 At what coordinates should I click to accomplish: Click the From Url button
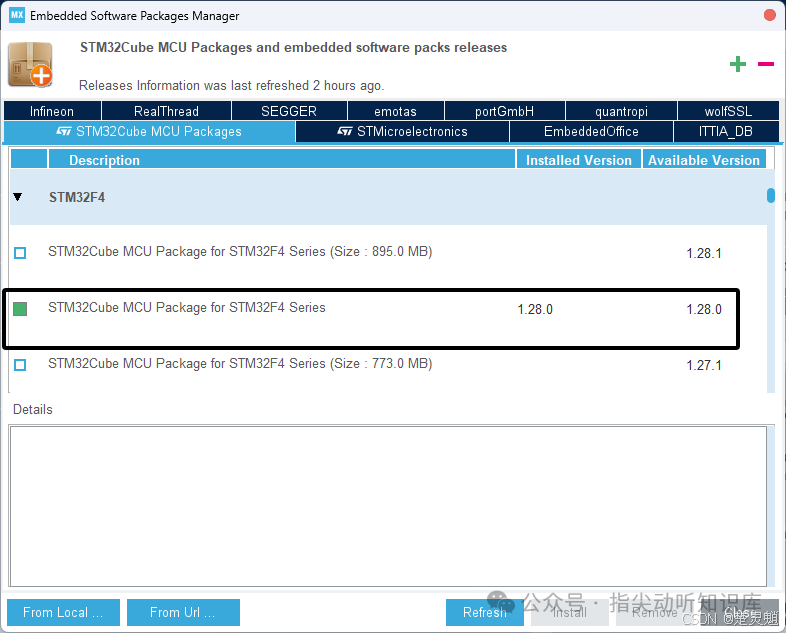point(183,612)
